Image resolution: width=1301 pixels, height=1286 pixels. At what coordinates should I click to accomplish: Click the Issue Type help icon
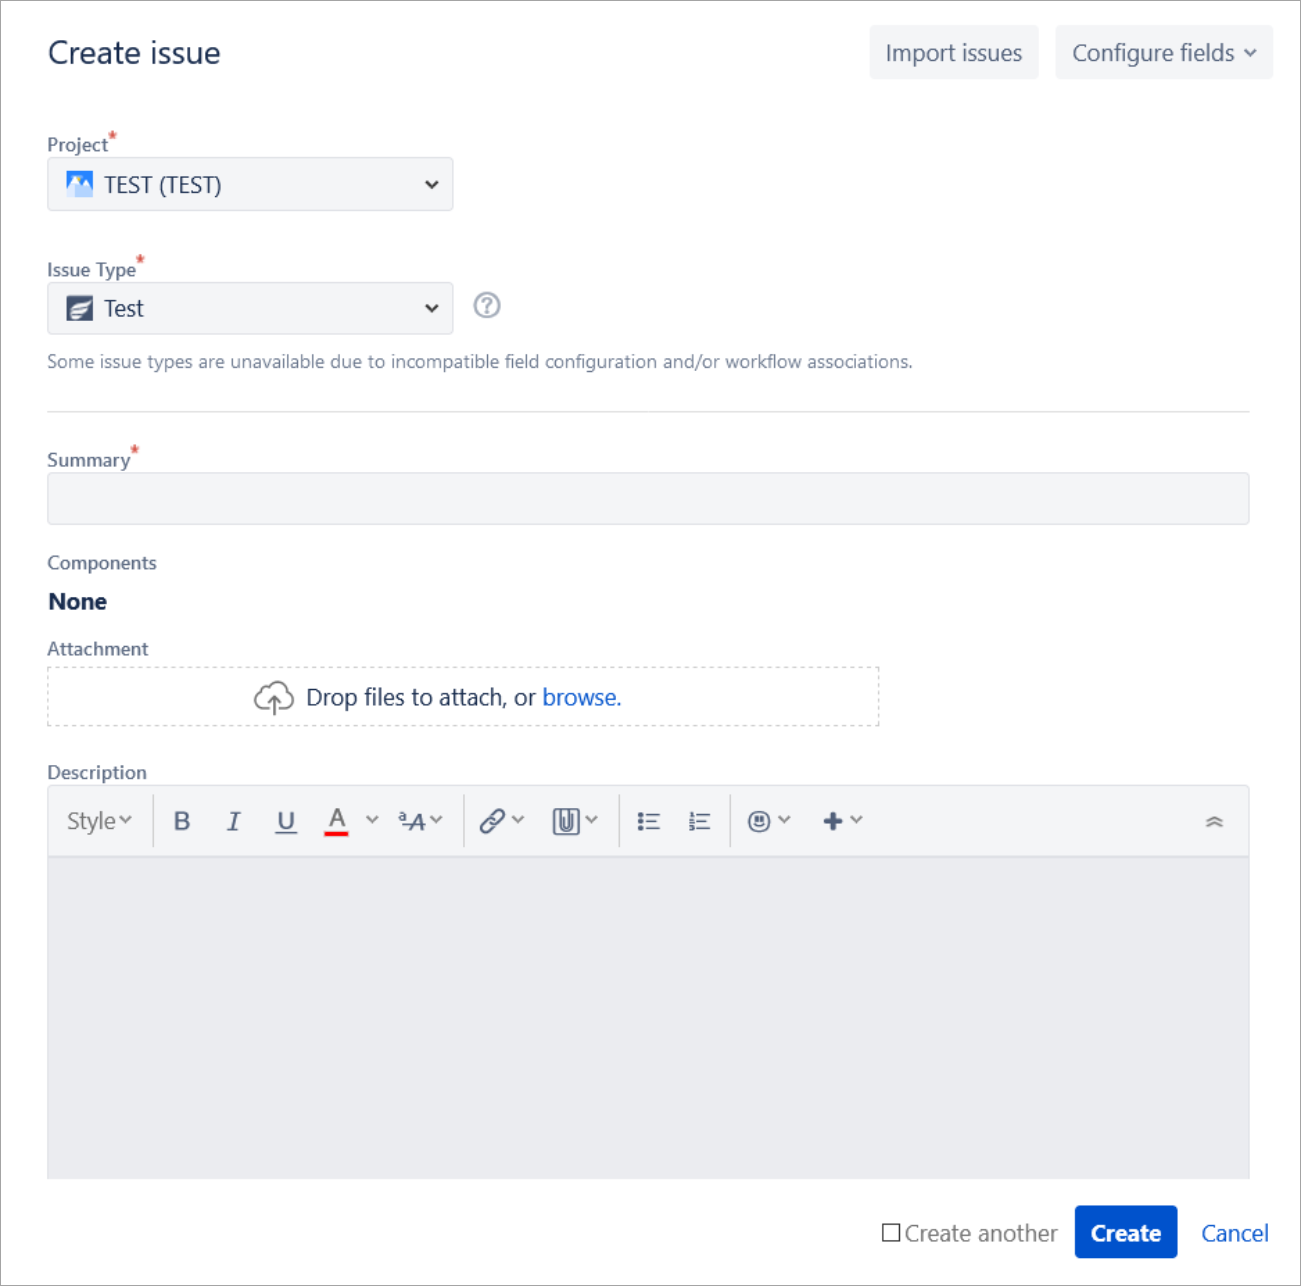click(x=487, y=307)
